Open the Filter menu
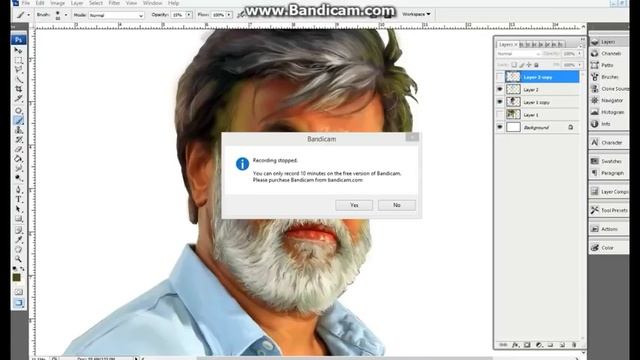640x360 pixels. 114,3
